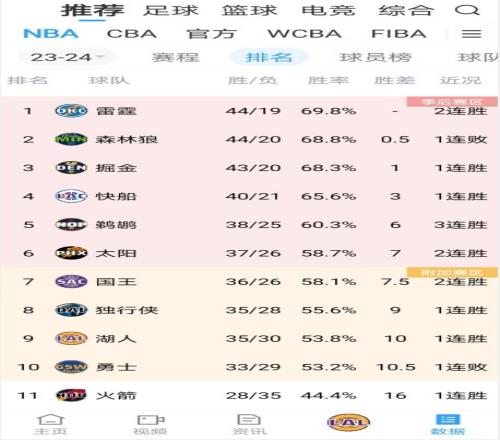500x440 pixels.
Task: Open the 视频 video icon
Action: [x=151, y=419]
